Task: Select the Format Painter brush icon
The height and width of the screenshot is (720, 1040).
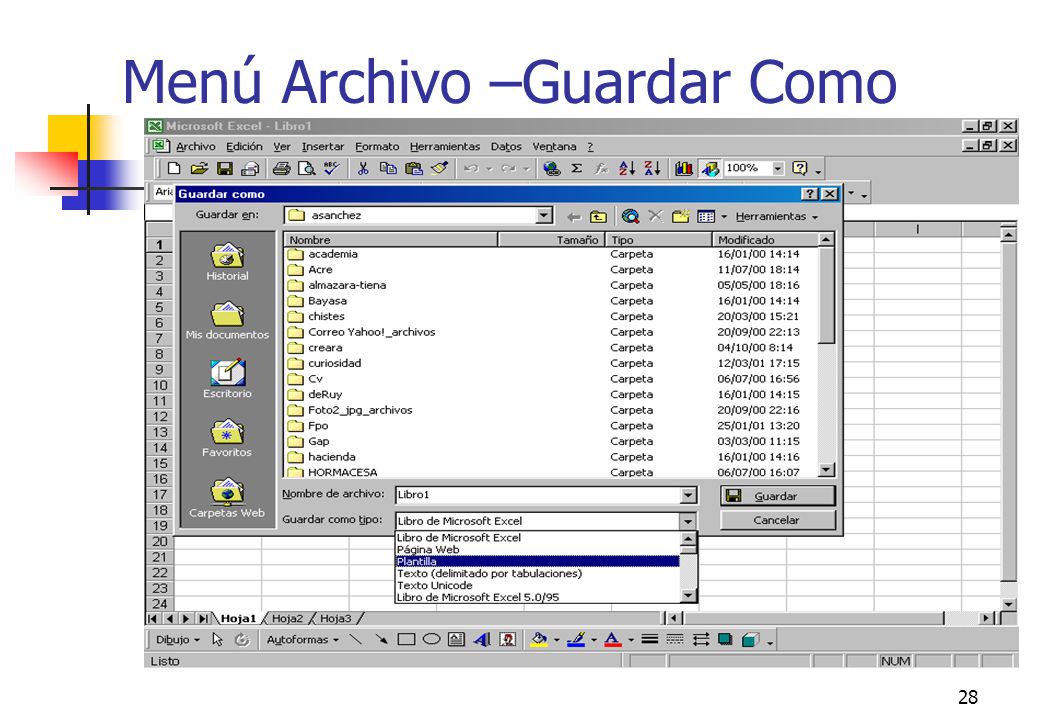Action: pos(439,168)
